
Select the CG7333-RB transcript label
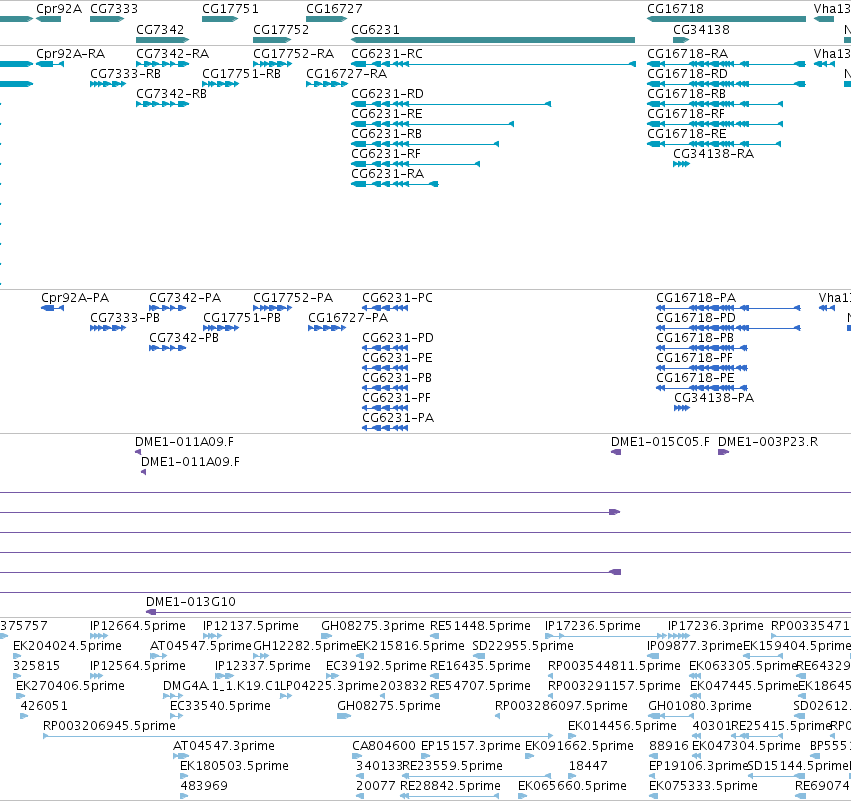coord(125,74)
